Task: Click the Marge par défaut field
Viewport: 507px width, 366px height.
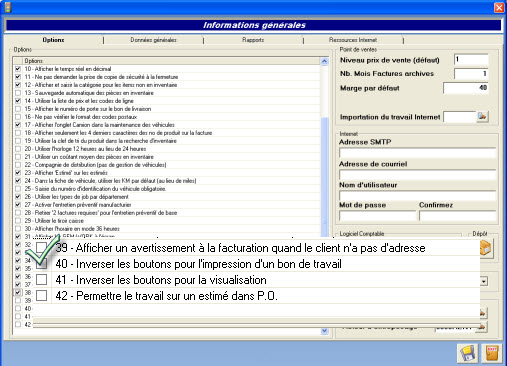Action: point(466,88)
